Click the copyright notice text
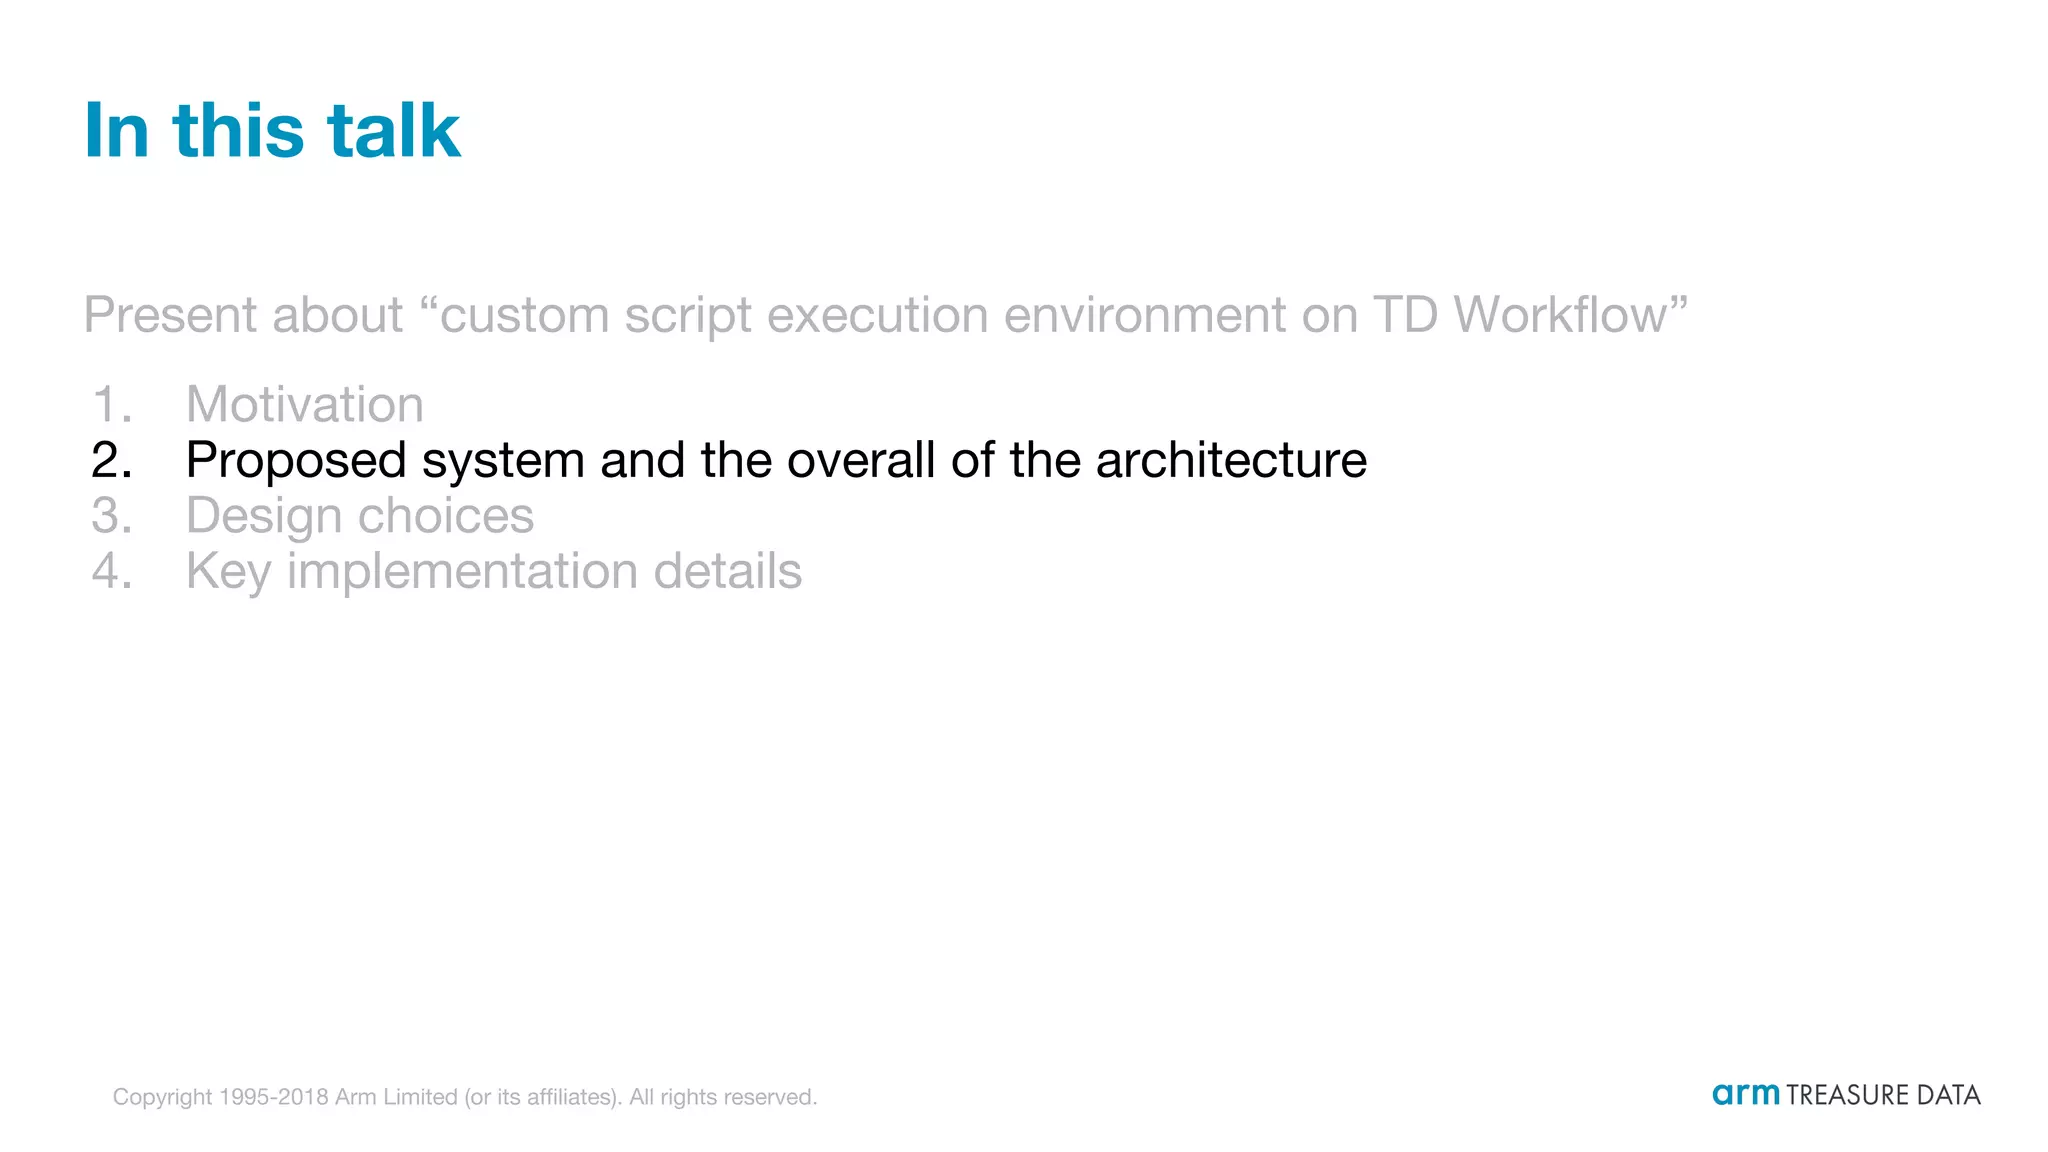 [x=464, y=1097]
